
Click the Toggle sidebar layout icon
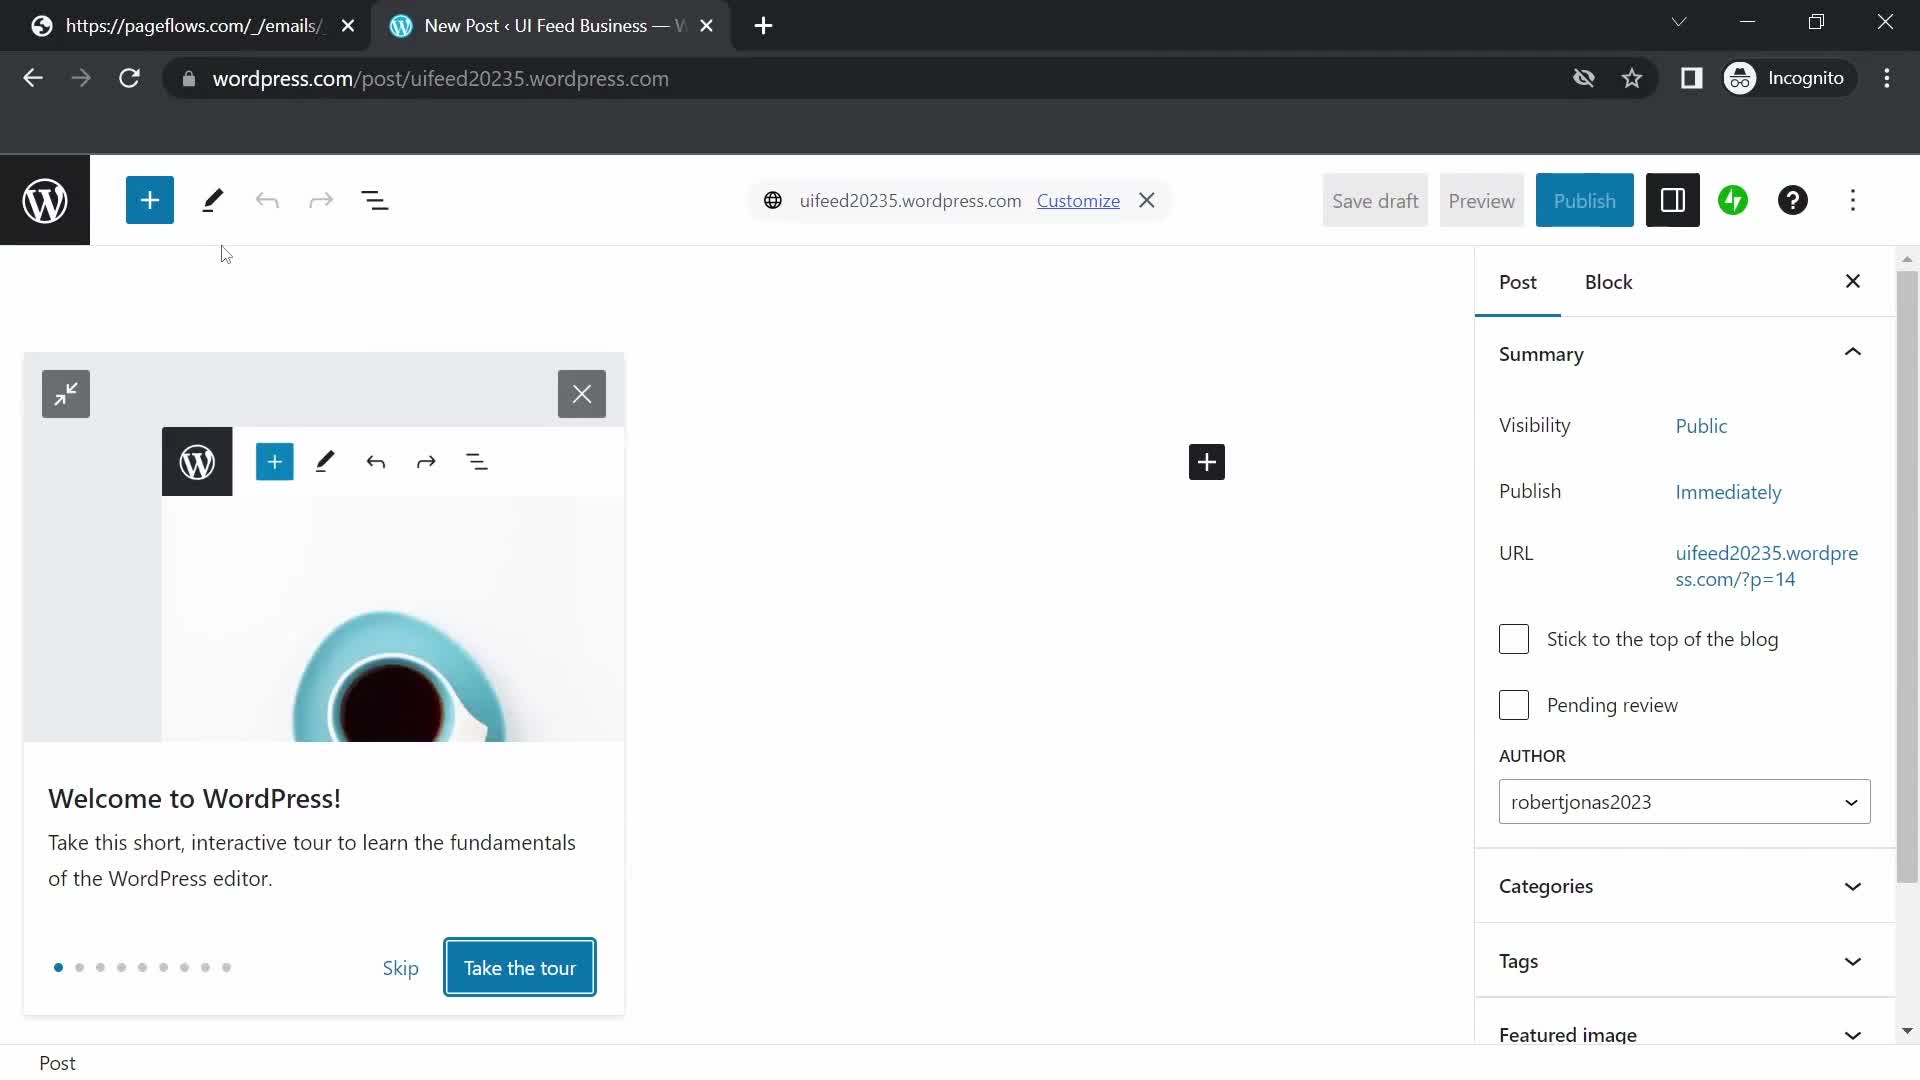(1672, 200)
